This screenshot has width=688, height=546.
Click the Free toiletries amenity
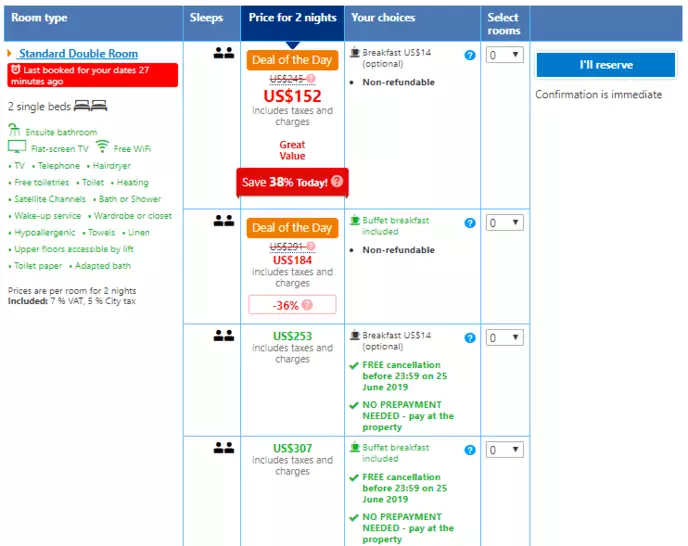[x=41, y=182]
